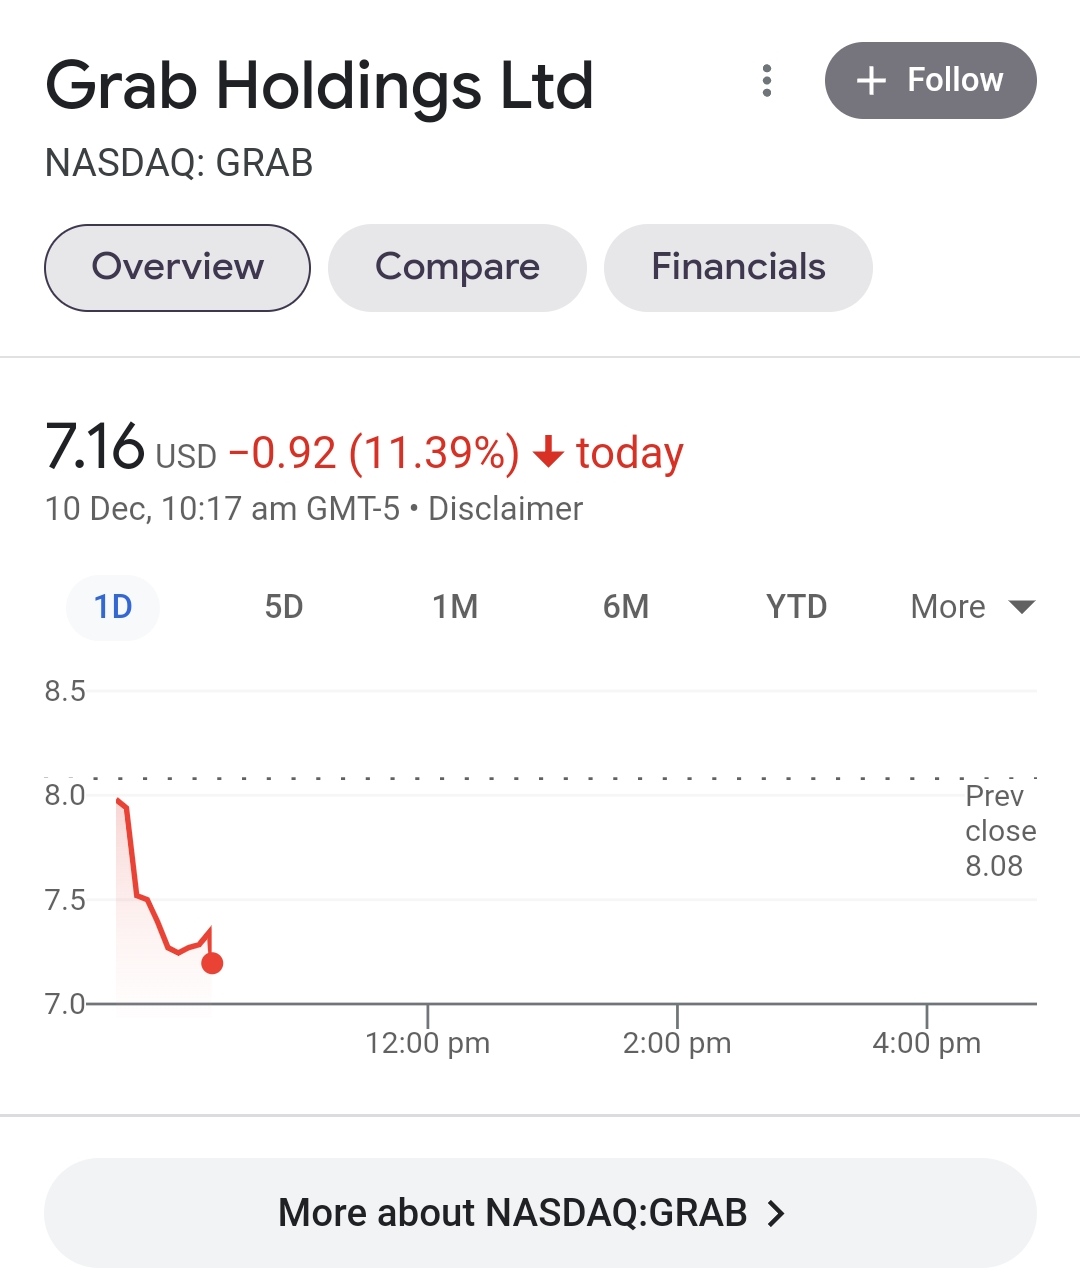
Task: Click the plus icon on Follow button
Action: [872, 81]
